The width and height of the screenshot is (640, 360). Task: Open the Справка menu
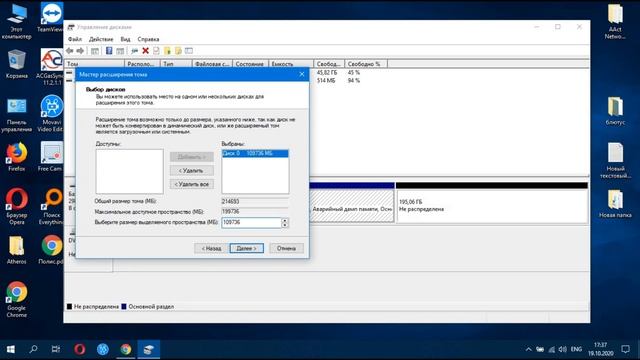coord(148,39)
